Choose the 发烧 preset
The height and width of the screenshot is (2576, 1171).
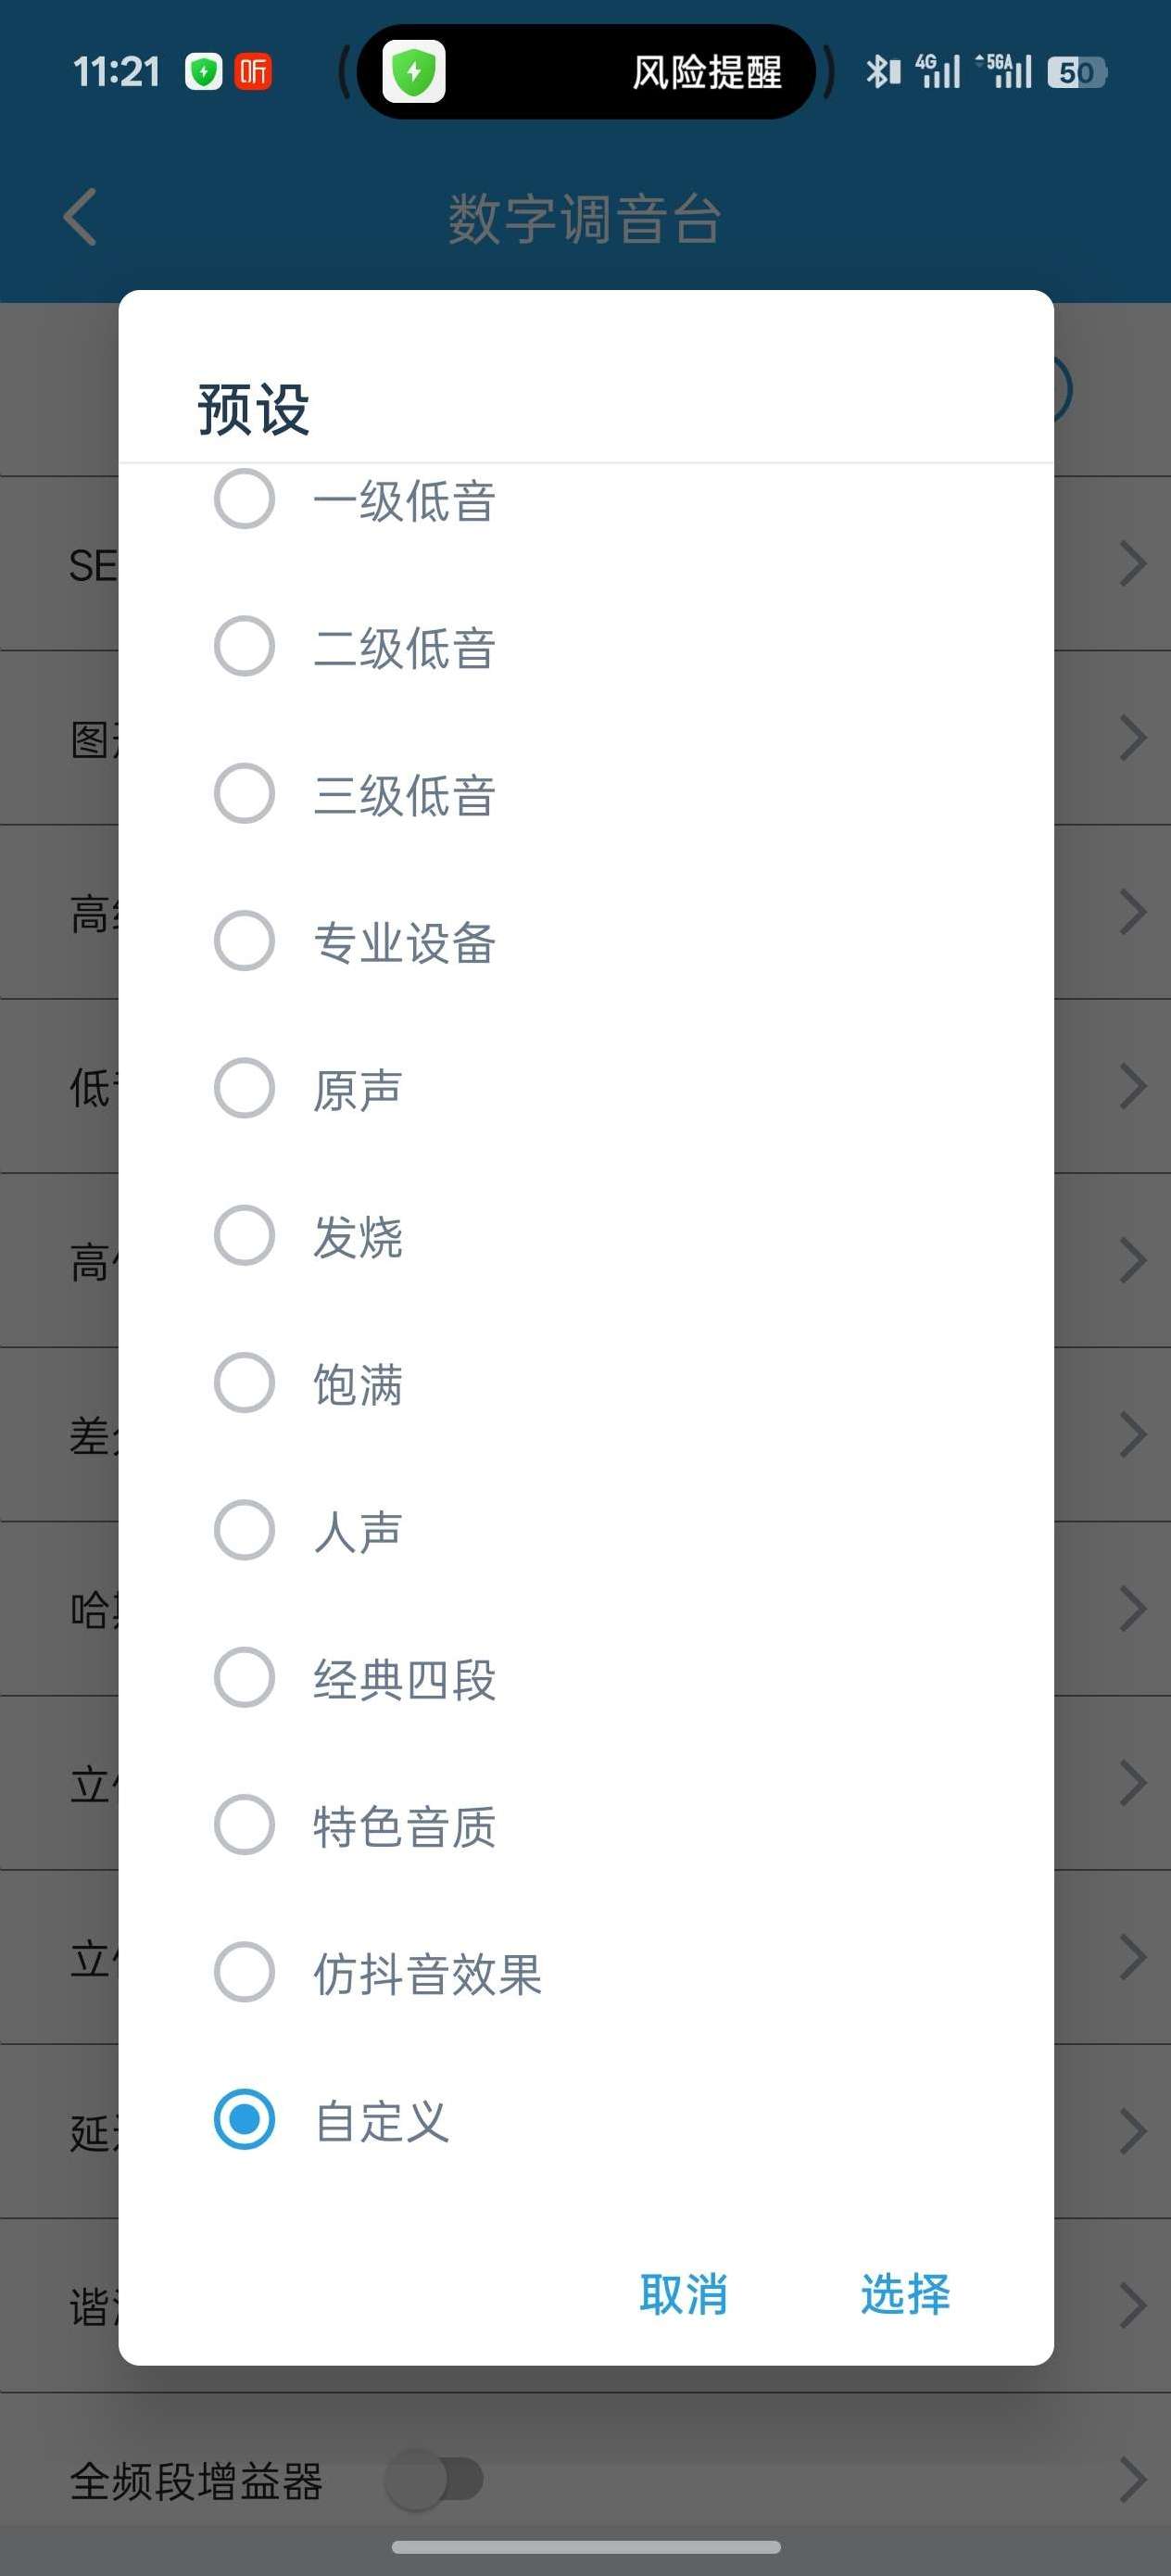coord(245,1235)
